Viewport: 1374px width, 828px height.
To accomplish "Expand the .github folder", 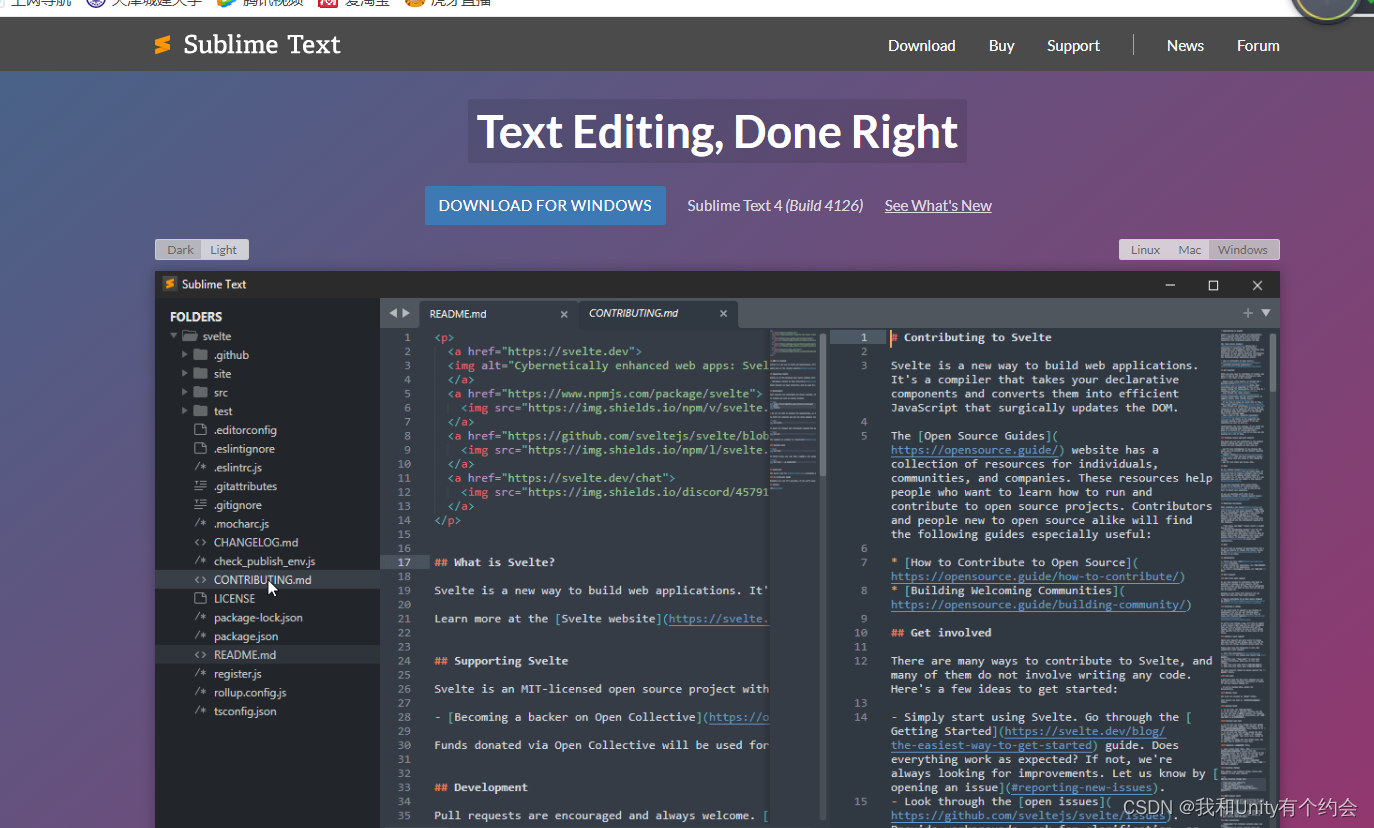I will pyautogui.click(x=185, y=355).
